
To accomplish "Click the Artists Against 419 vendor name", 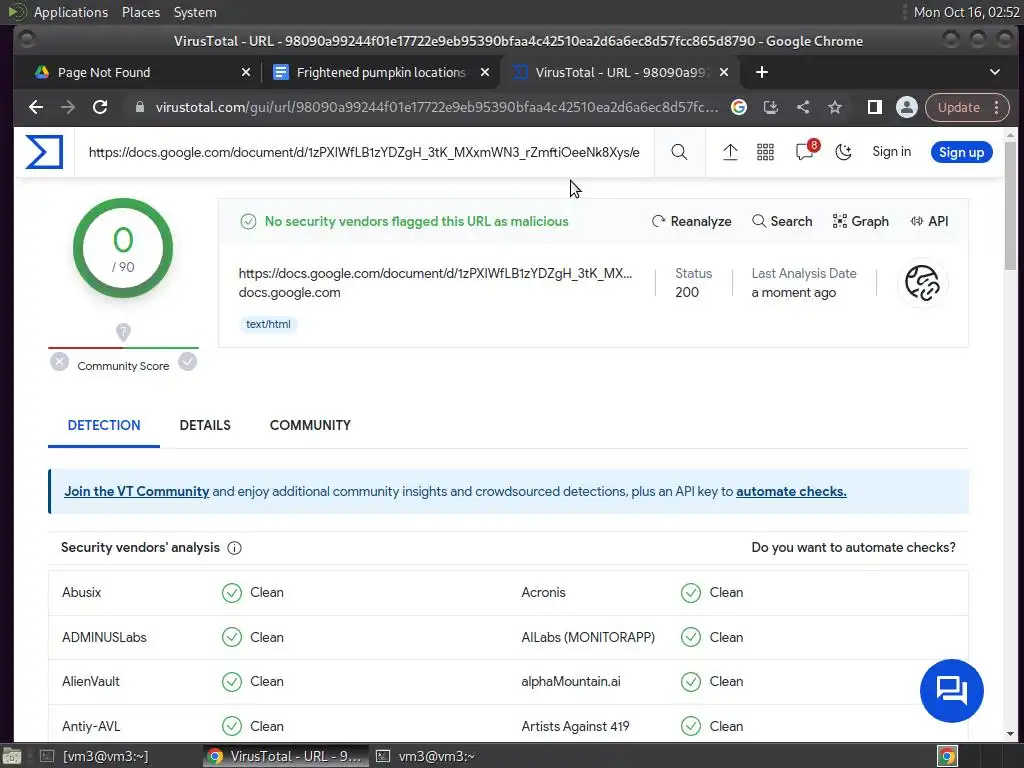I will pos(575,726).
